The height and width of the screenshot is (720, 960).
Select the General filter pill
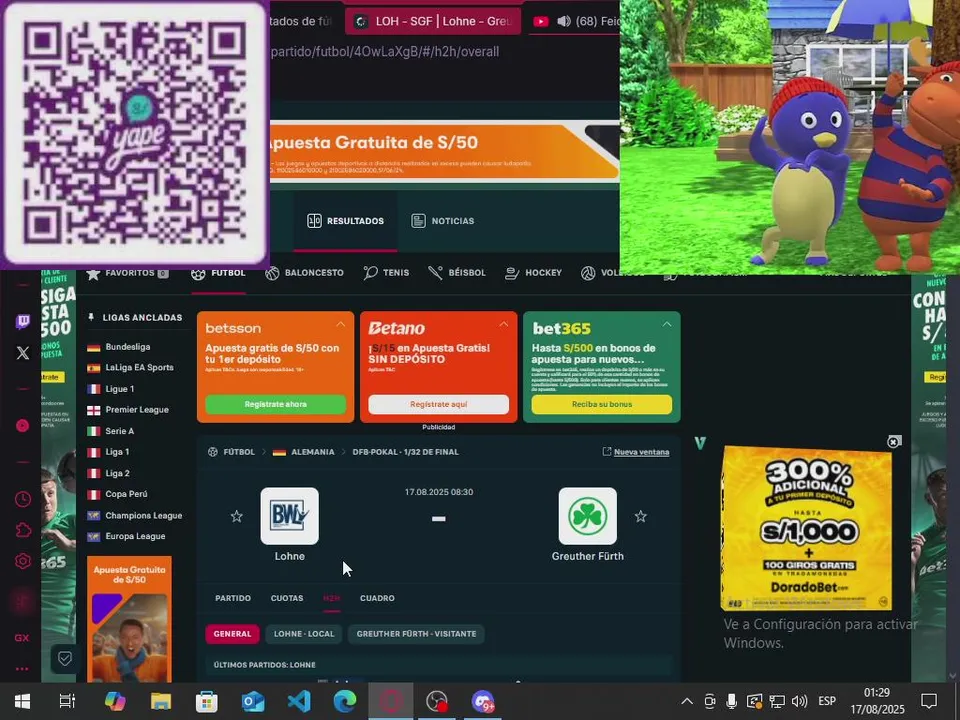232,634
